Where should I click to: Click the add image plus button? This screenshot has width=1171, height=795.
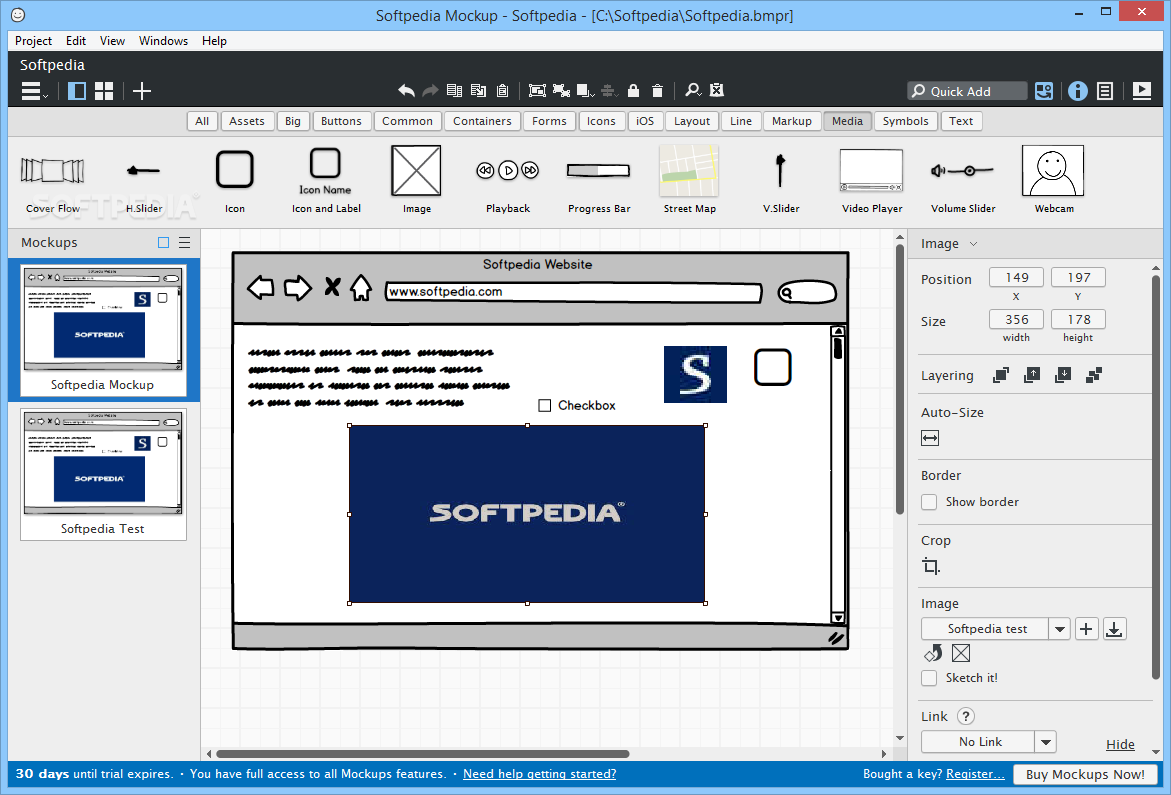[1087, 629]
